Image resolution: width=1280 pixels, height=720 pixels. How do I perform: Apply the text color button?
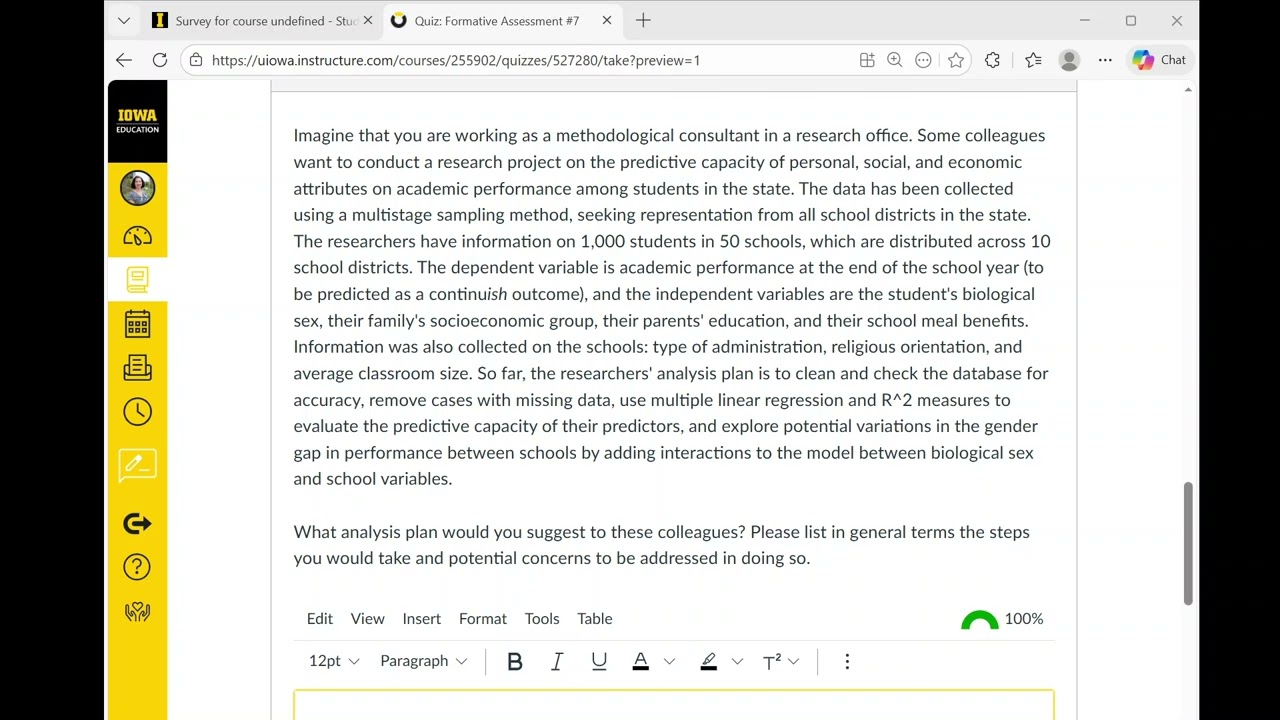[x=641, y=661]
